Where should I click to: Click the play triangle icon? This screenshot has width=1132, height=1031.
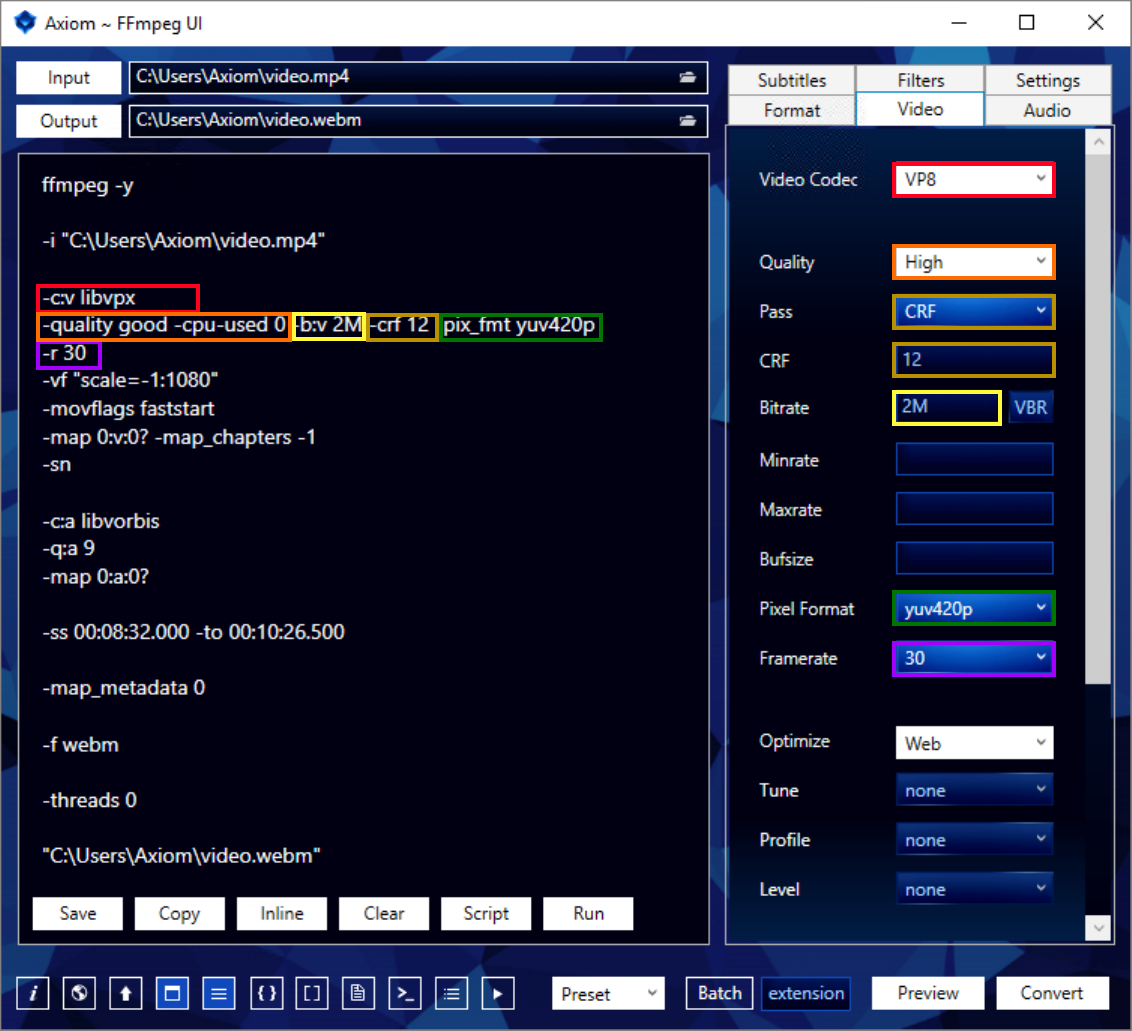[498, 993]
